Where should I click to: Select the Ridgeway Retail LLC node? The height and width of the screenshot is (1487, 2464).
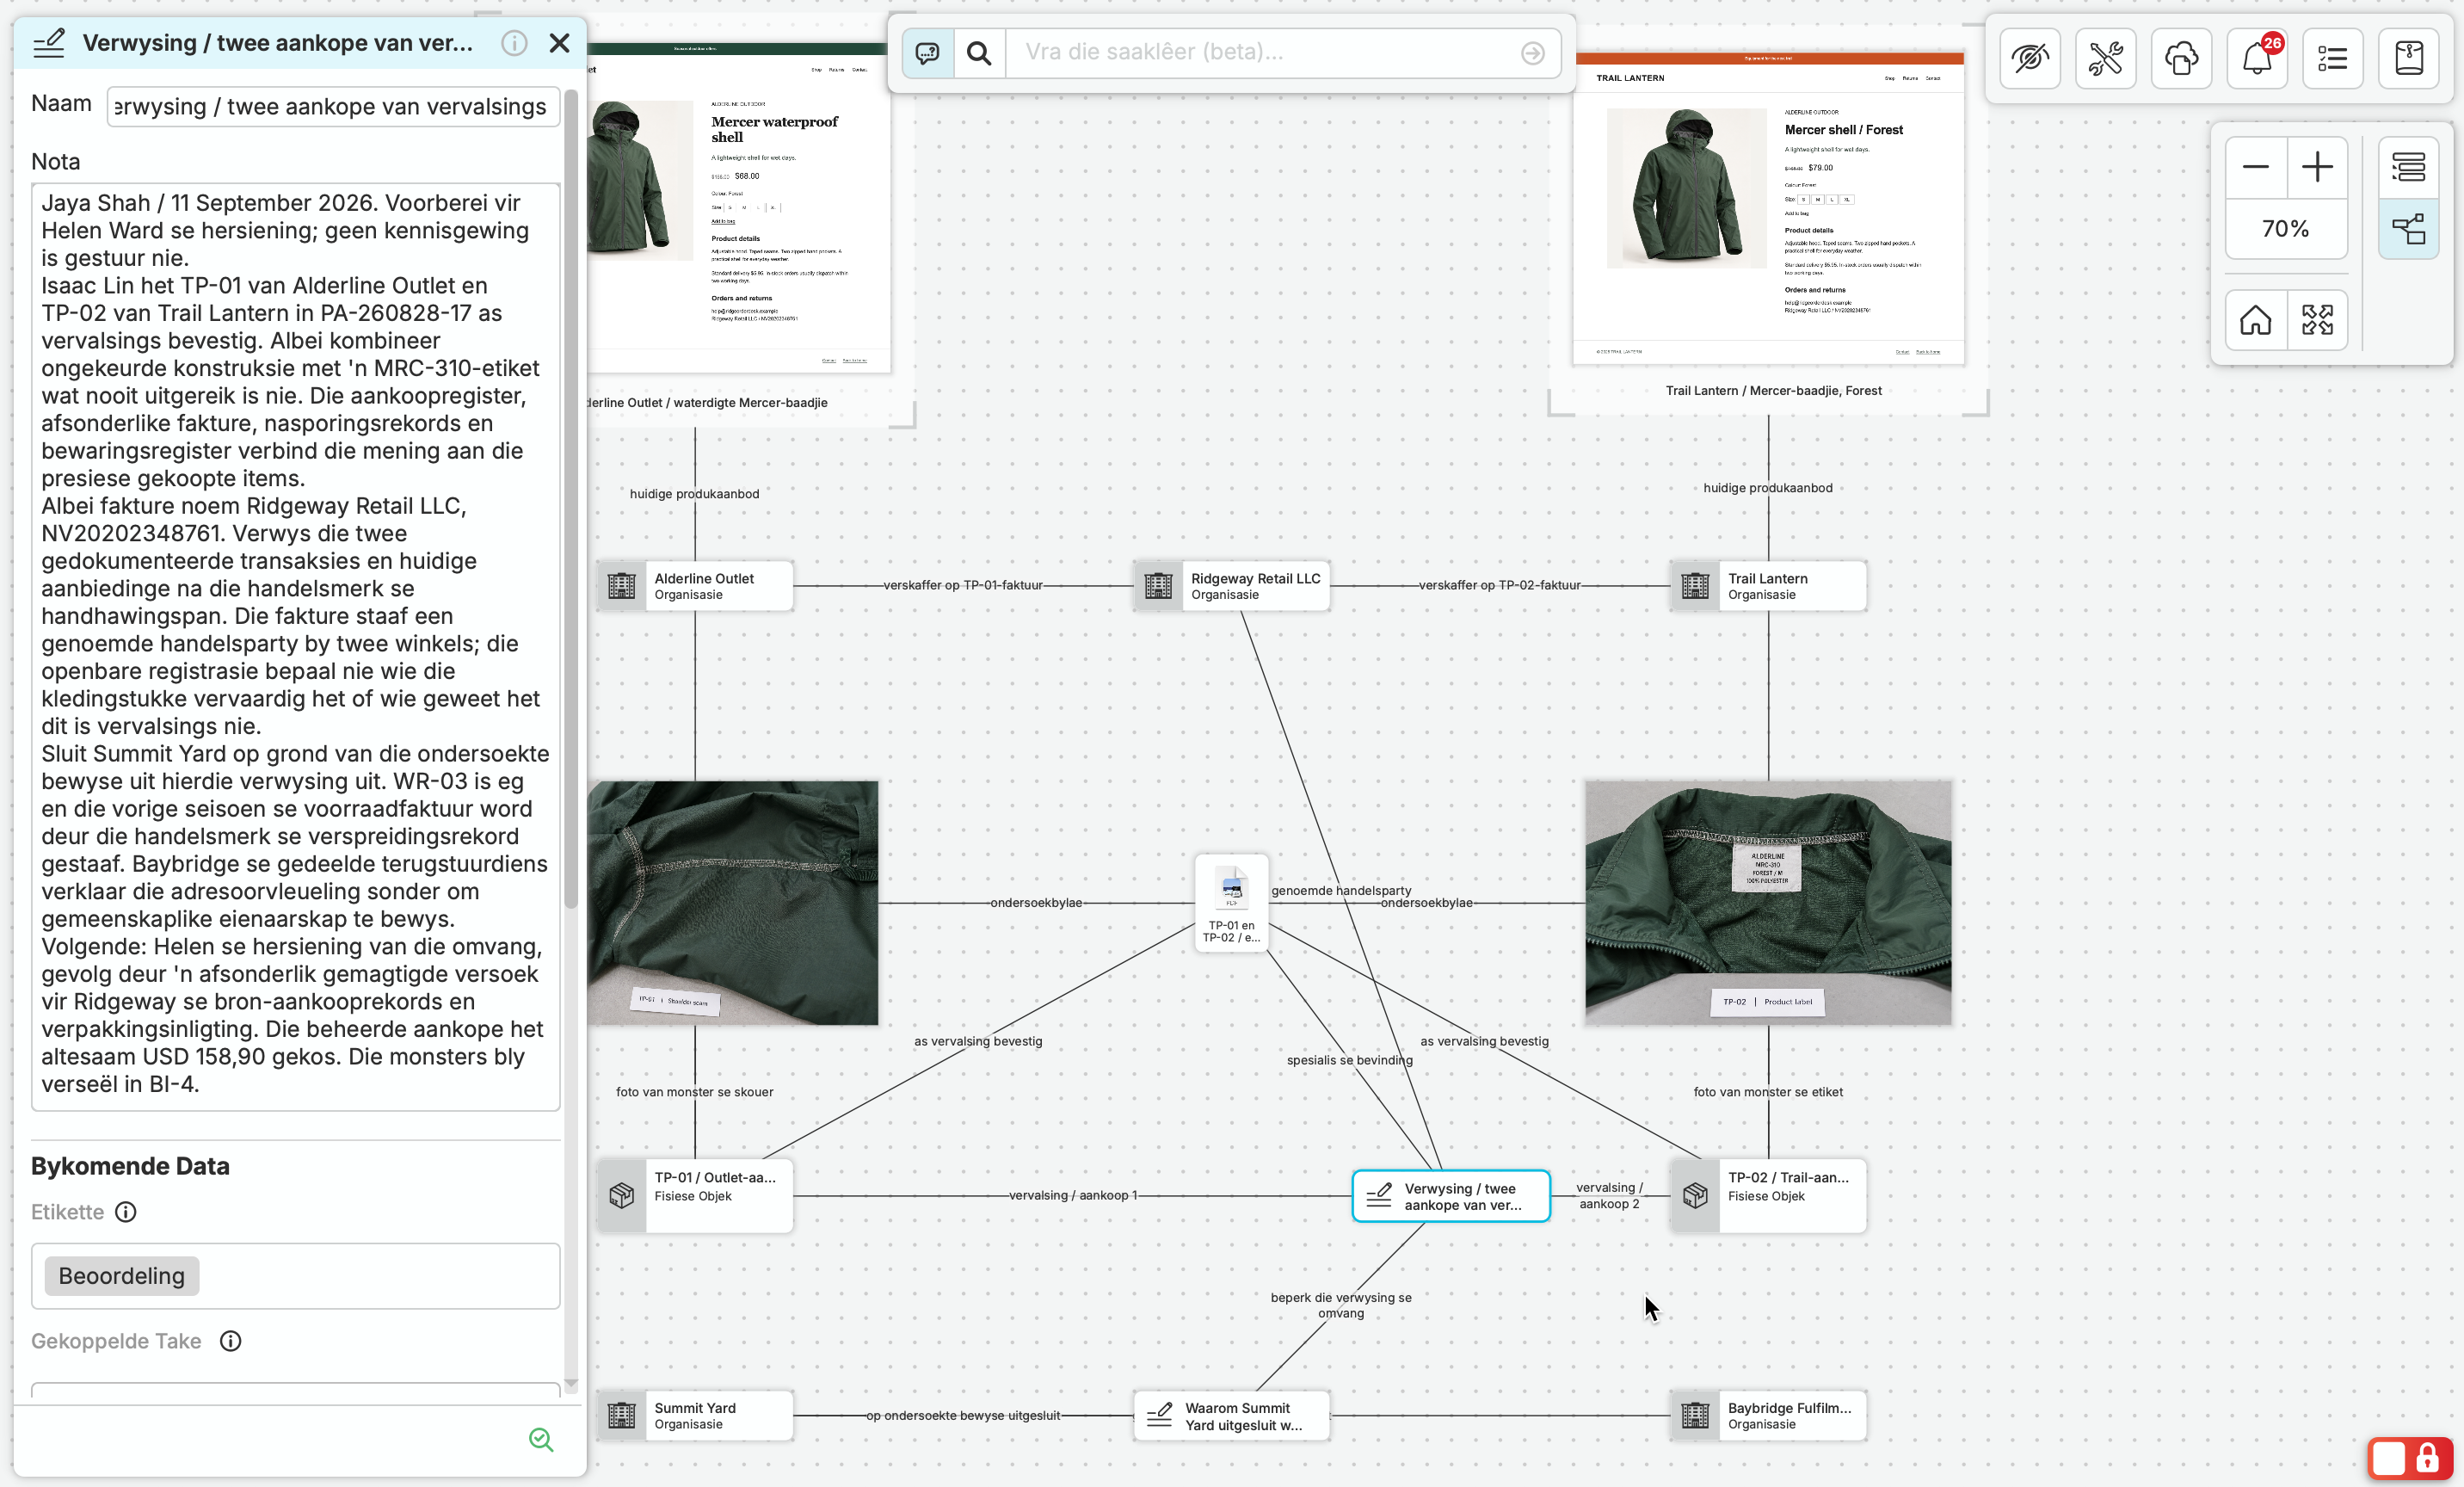(1232, 586)
